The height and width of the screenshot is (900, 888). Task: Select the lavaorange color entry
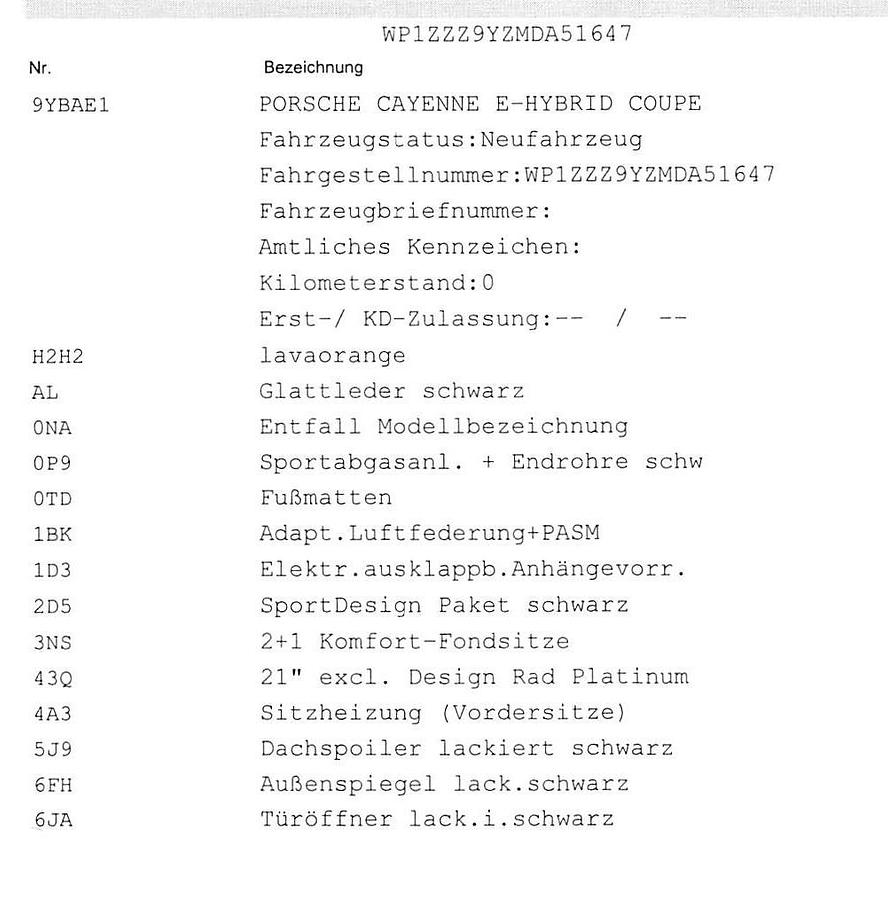(x=332, y=355)
